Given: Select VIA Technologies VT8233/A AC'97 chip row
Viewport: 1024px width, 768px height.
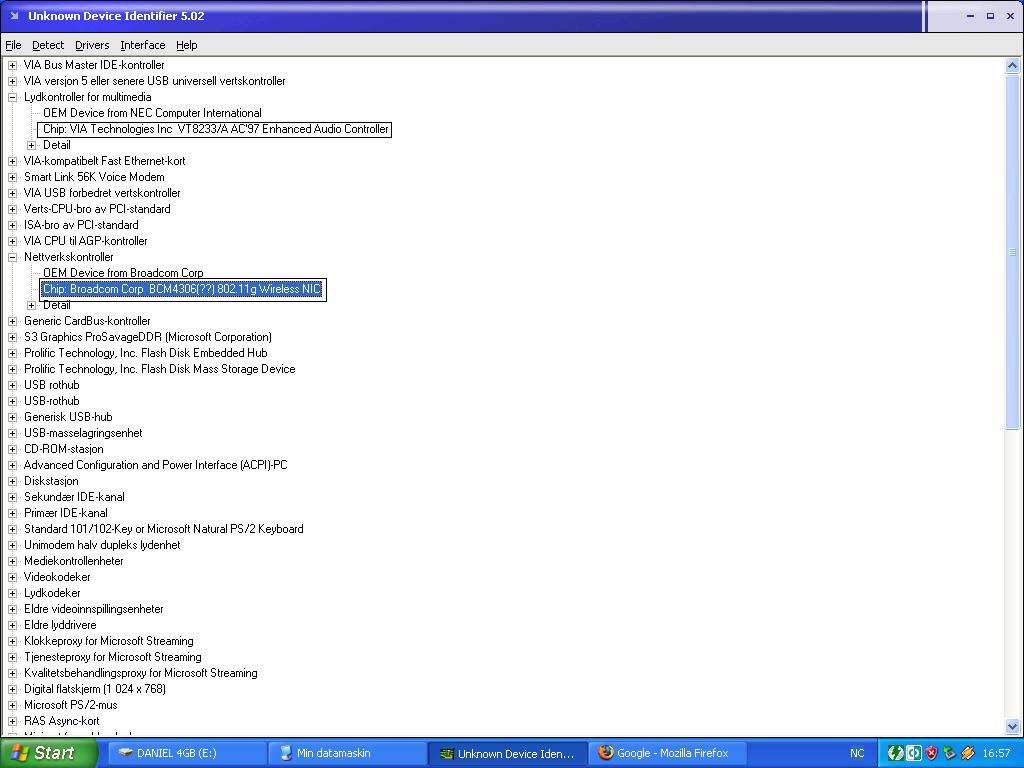Looking at the screenshot, I should (215, 129).
